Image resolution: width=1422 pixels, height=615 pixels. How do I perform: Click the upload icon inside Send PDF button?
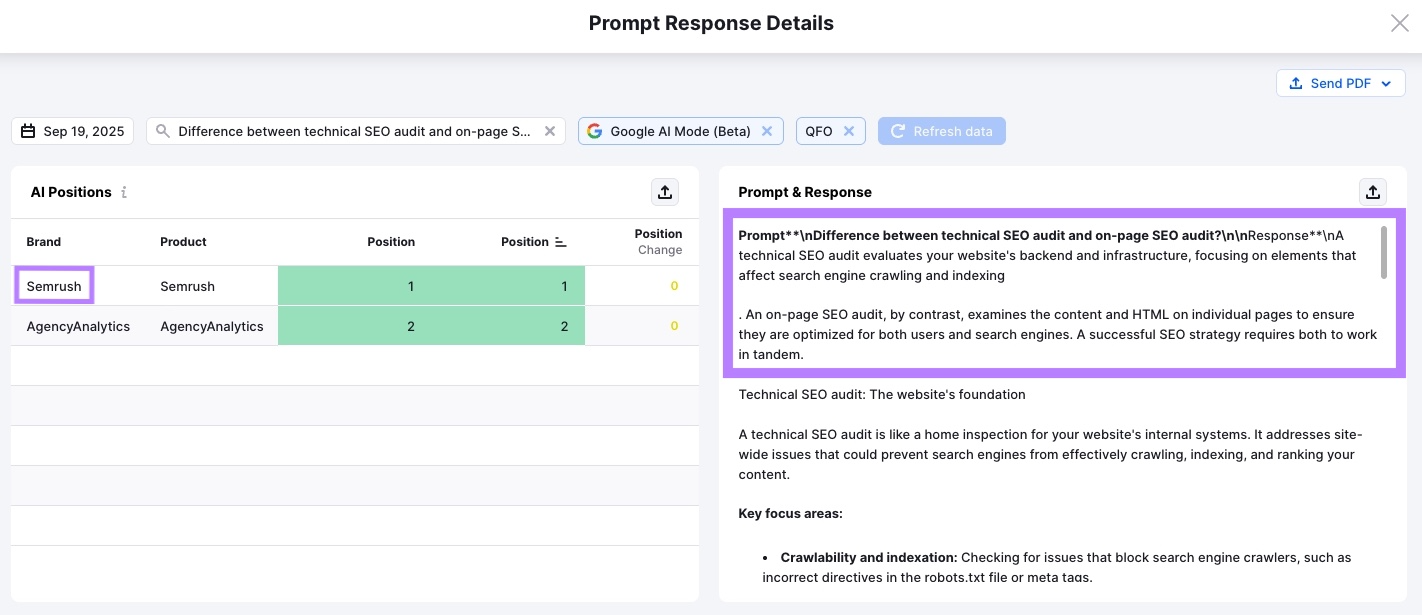point(1294,83)
